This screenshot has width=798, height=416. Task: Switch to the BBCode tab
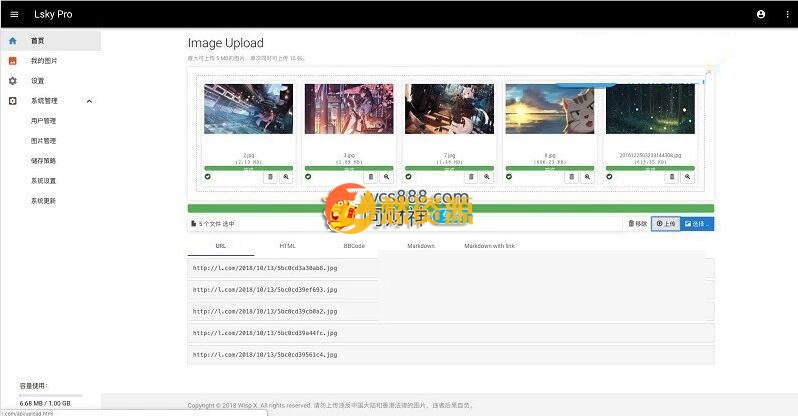[x=354, y=246]
